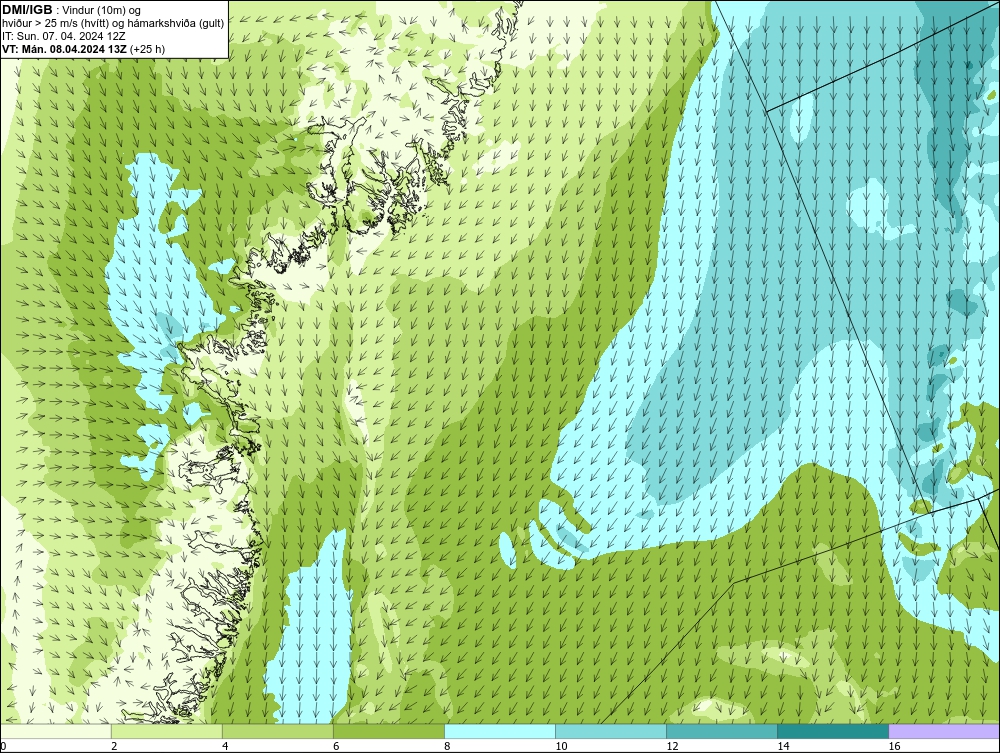This screenshot has height=753, width=1000.
Task: Click the legend tick label '0'
Action: click(3, 747)
